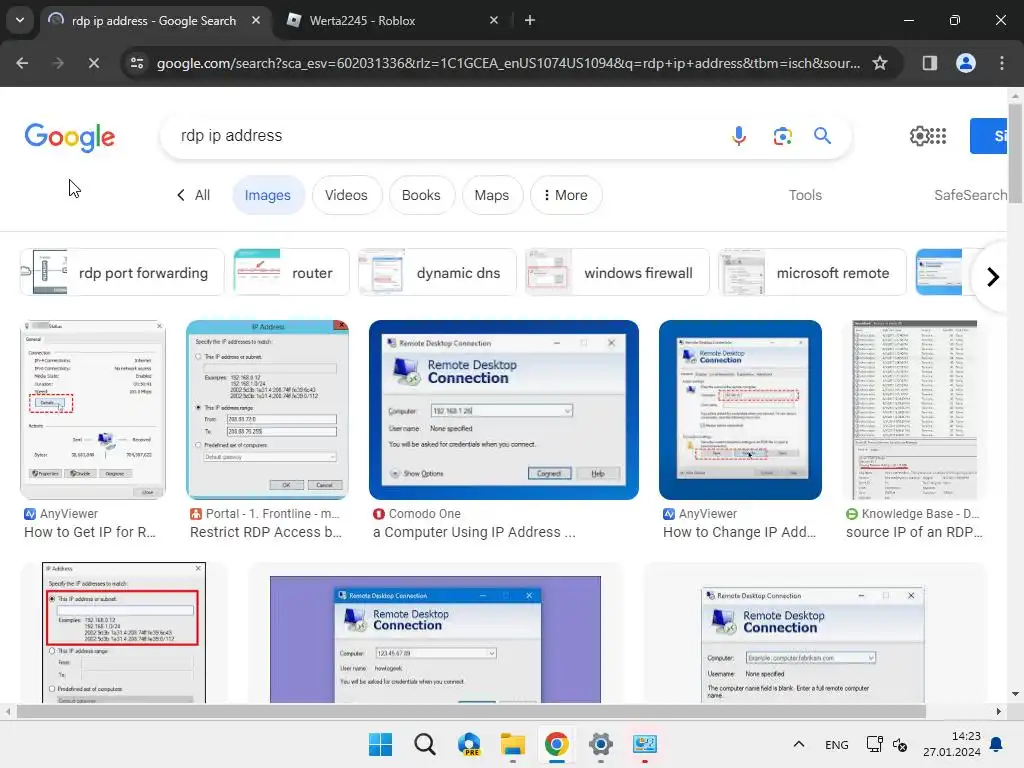This screenshot has height=768, width=1024.
Task: Open SafeSearch settings
Action: (970, 195)
